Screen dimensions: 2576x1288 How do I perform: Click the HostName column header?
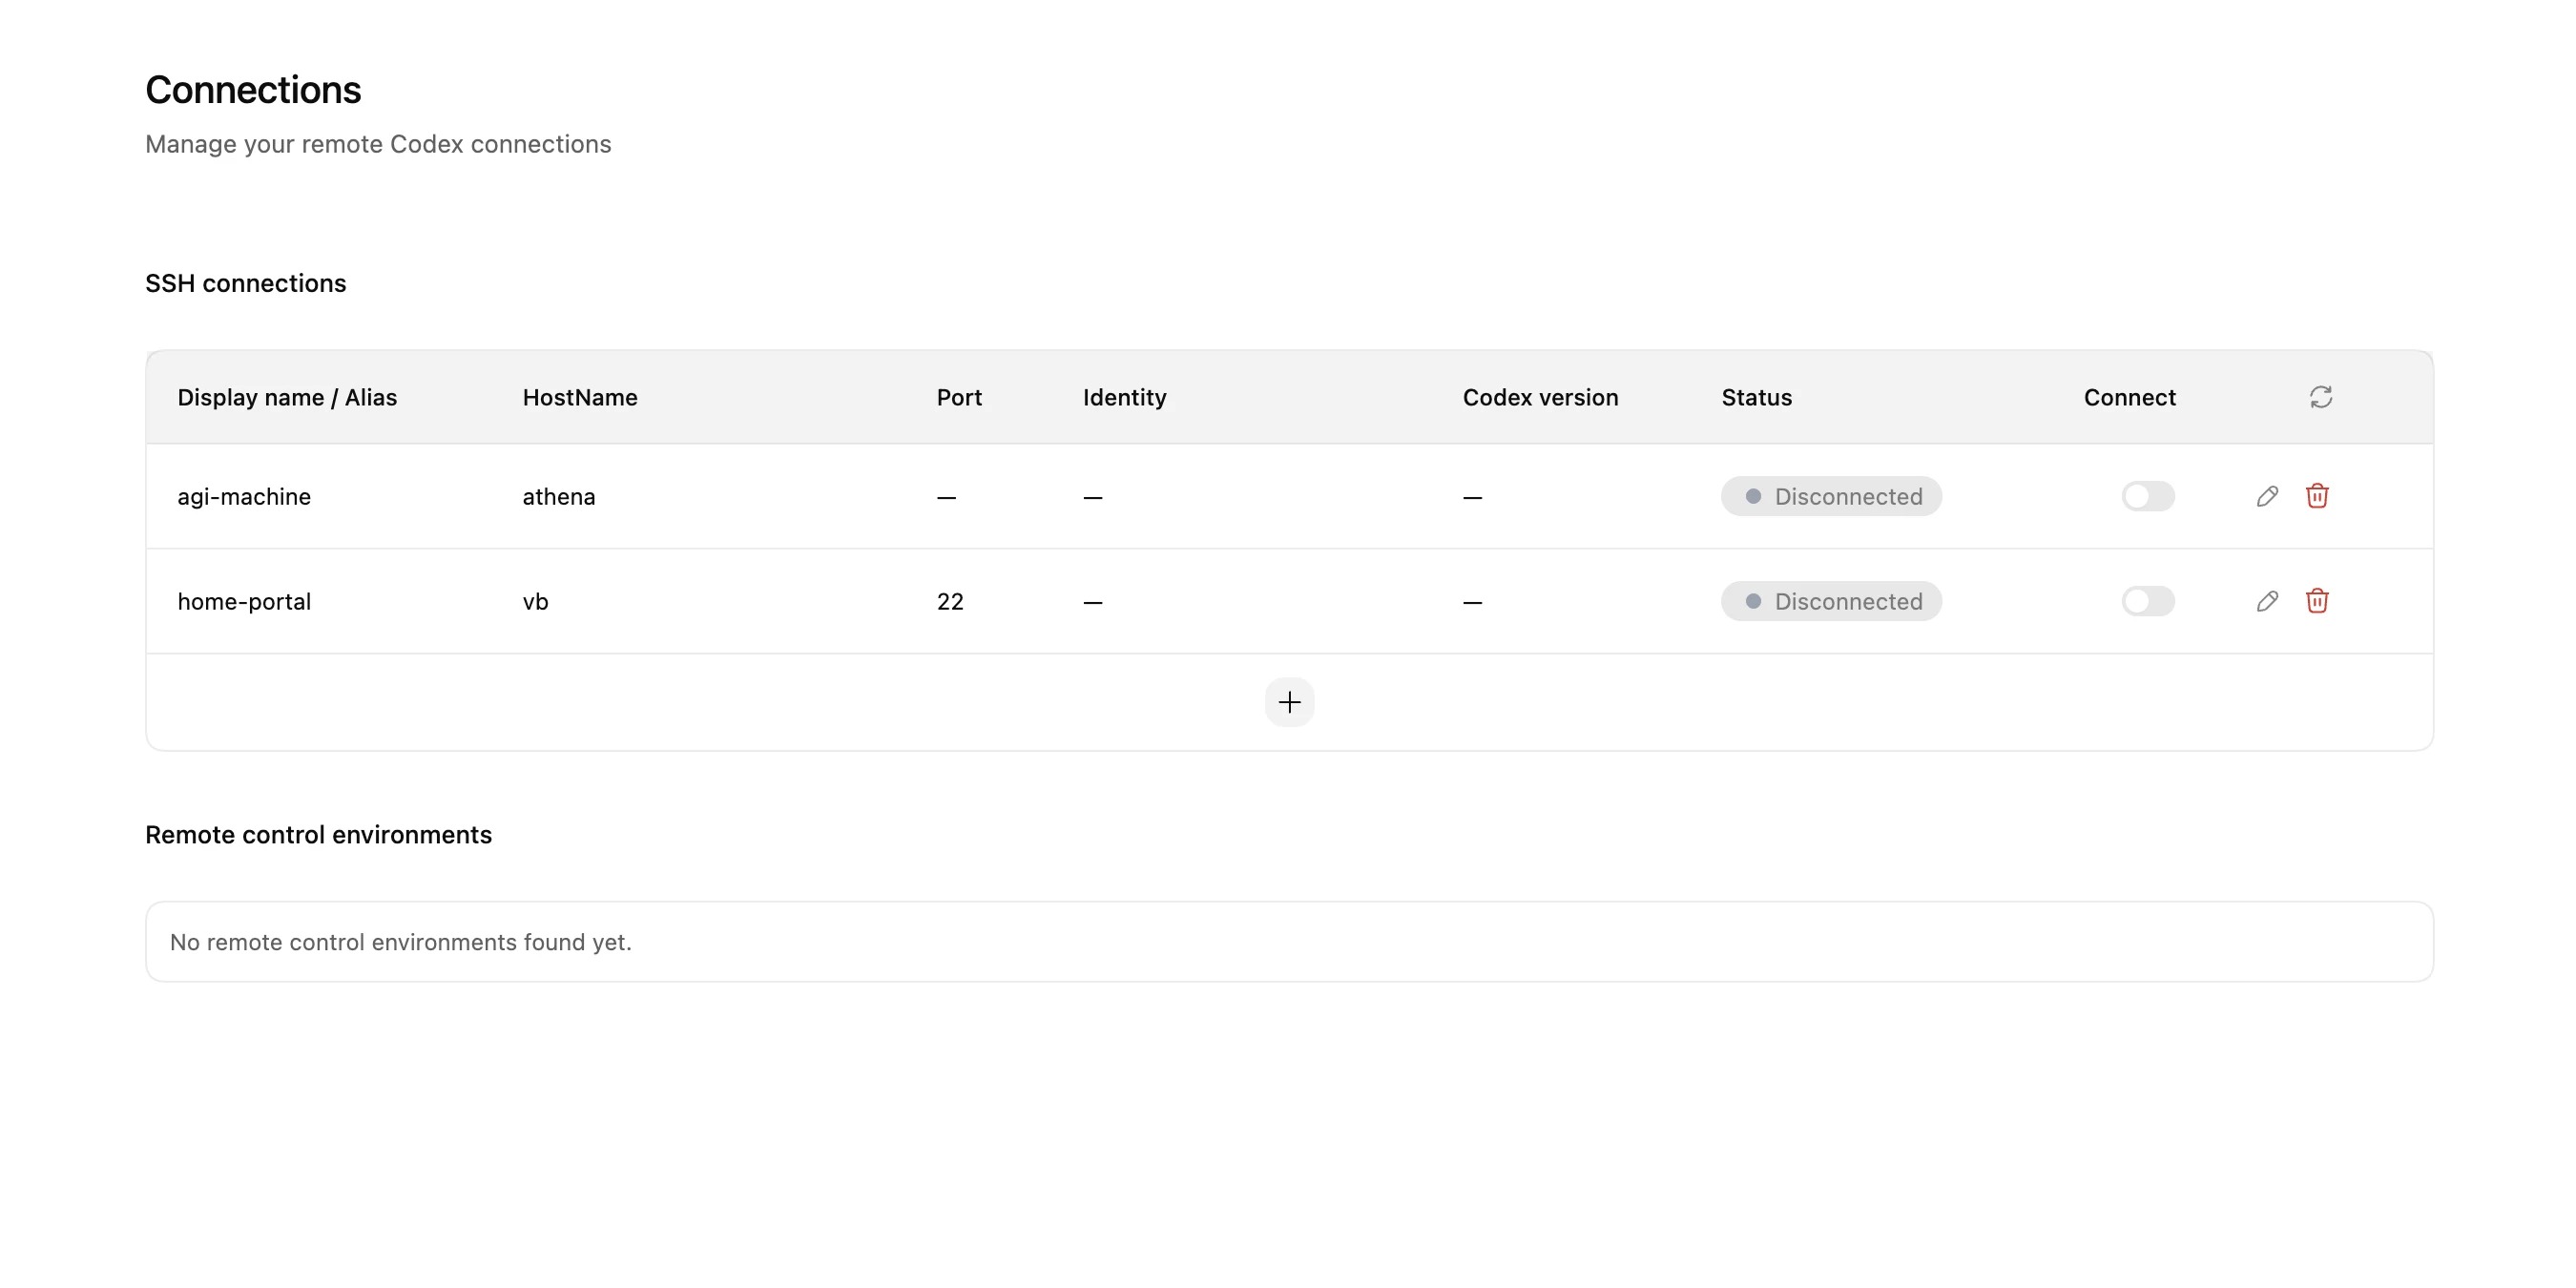pyautogui.click(x=580, y=398)
